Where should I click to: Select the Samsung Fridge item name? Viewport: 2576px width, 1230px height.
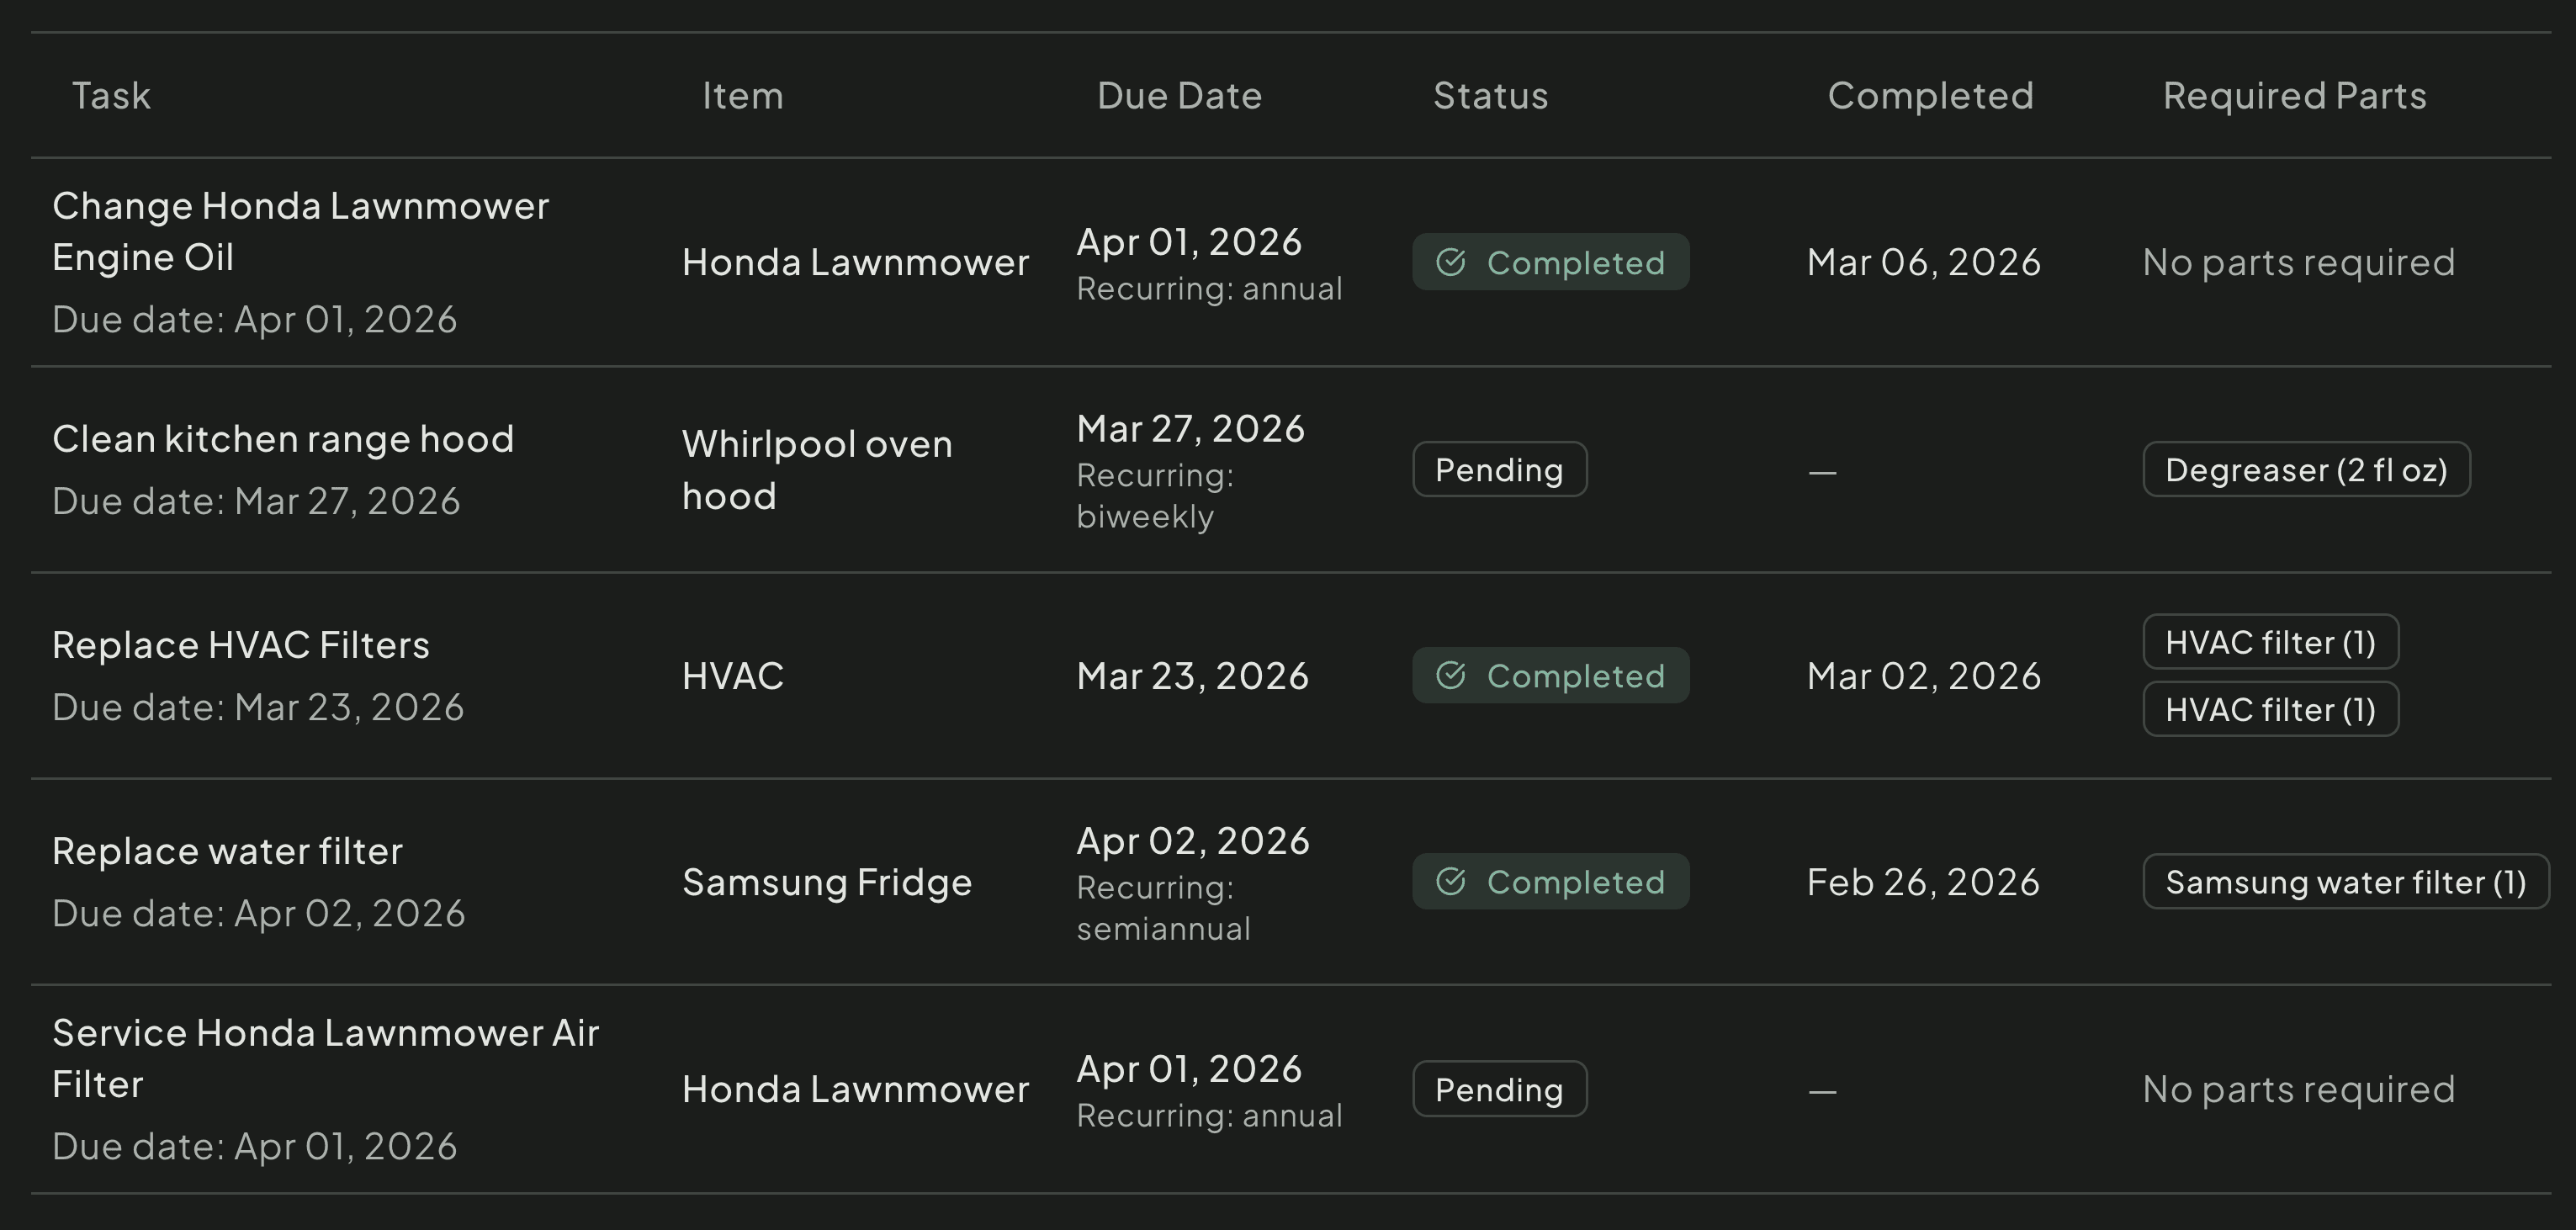[827, 881]
